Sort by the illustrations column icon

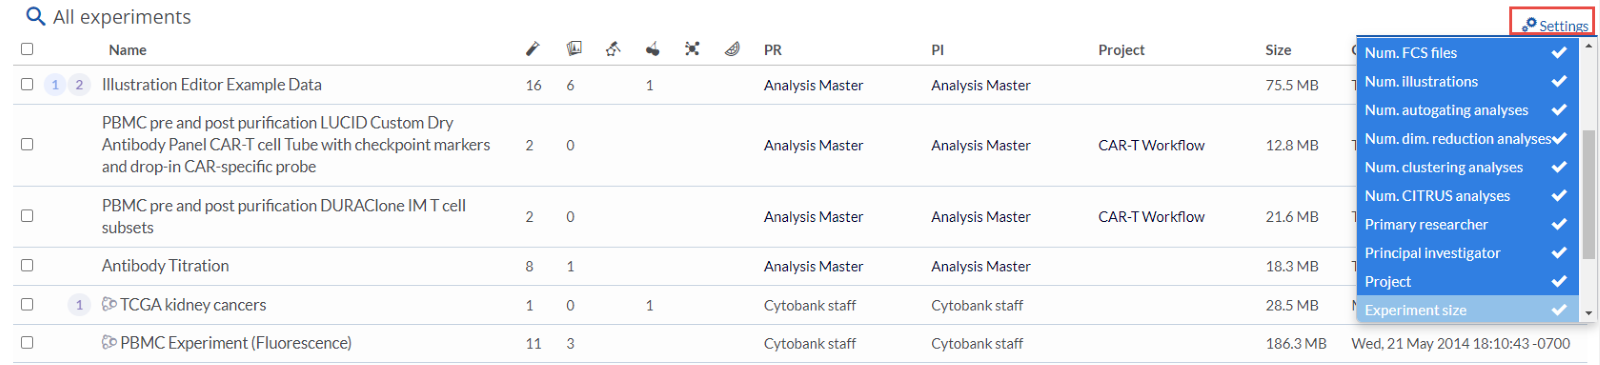pyautogui.click(x=574, y=48)
